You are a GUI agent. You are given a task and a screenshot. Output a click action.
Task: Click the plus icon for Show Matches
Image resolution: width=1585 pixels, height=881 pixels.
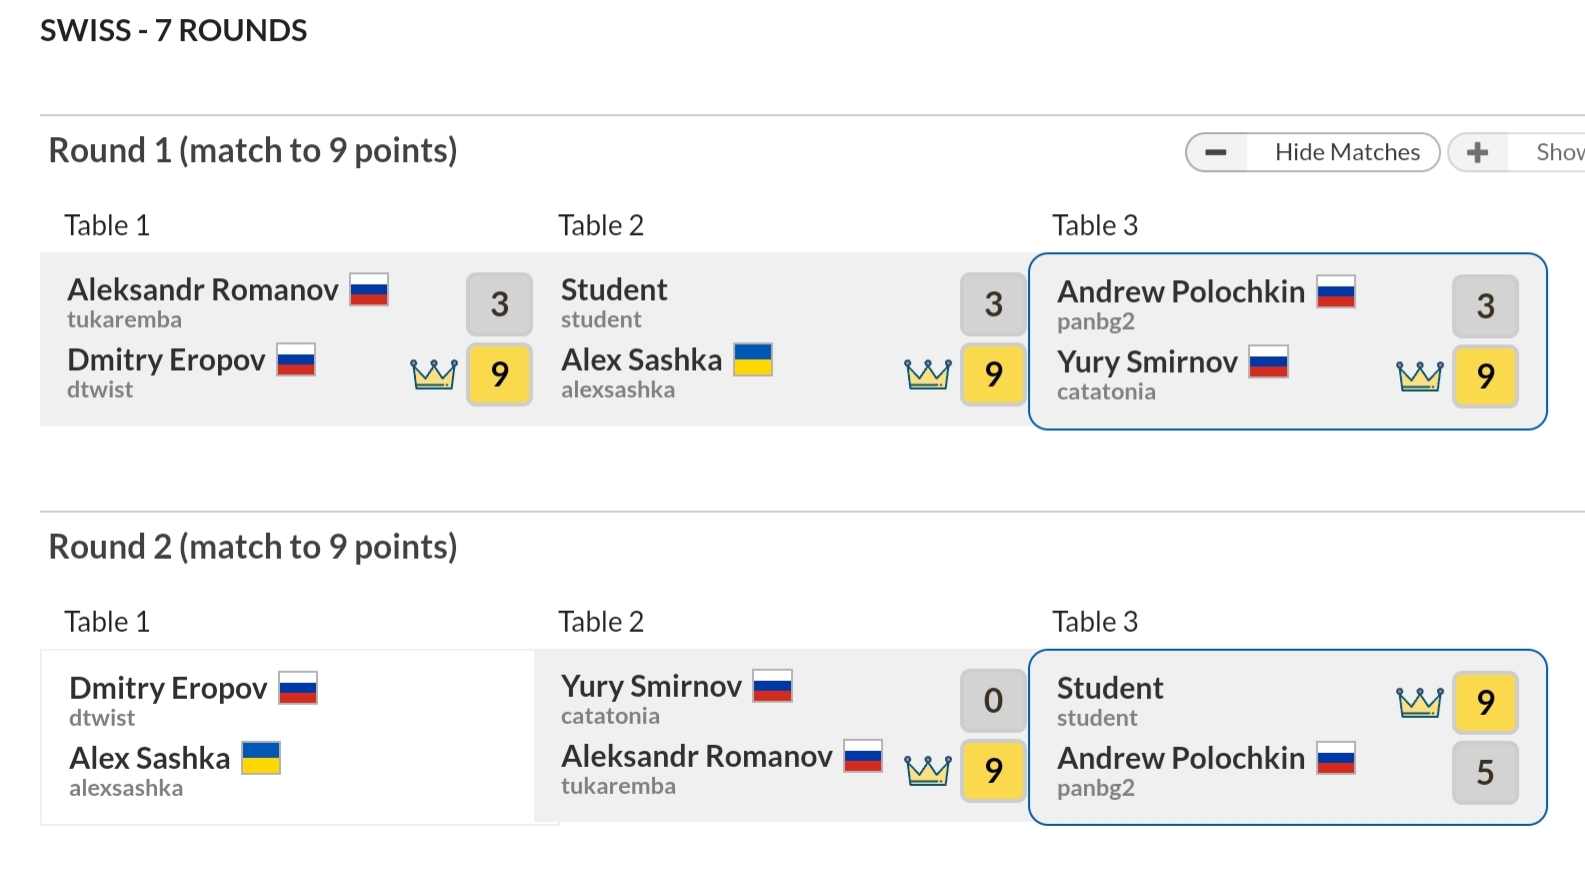[x=1477, y=153]
